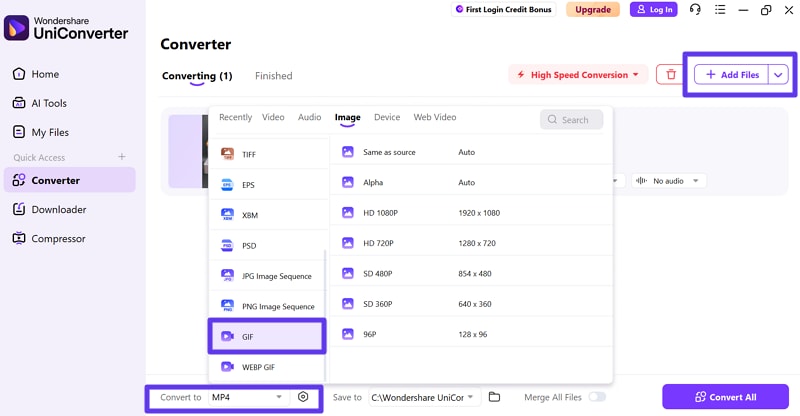Click the Wondershare UniConverter logo
This screenshot has height=416, width=800.
point(66,28)
